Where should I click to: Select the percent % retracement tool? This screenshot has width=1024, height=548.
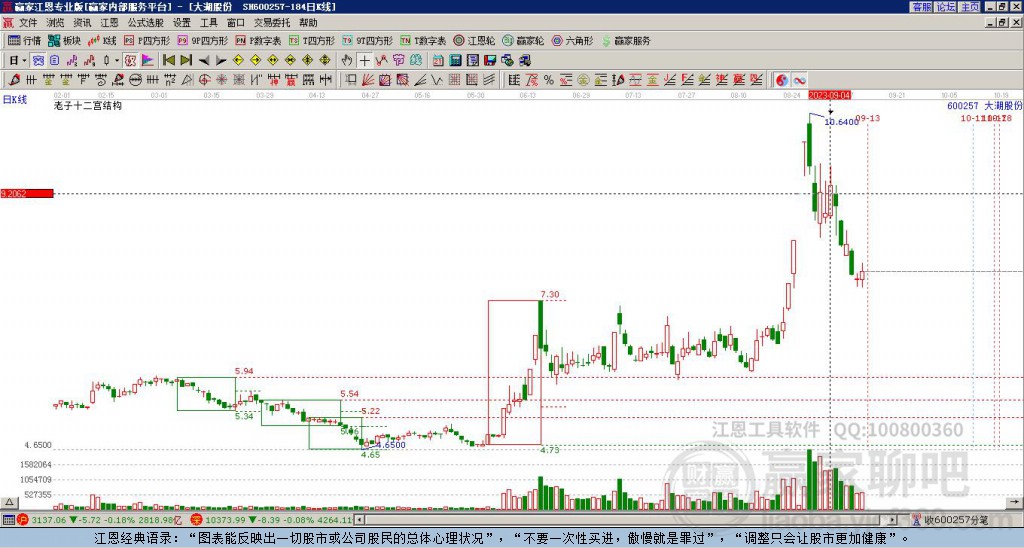tap(549, 80)
